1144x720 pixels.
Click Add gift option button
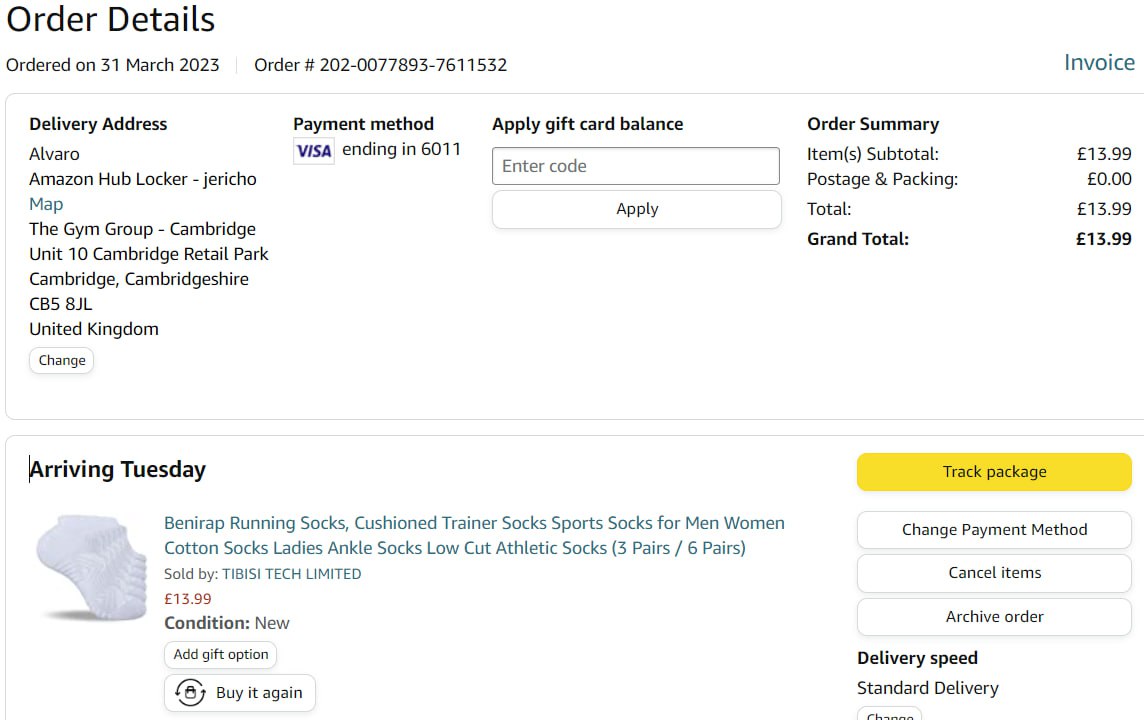(220, 654)
